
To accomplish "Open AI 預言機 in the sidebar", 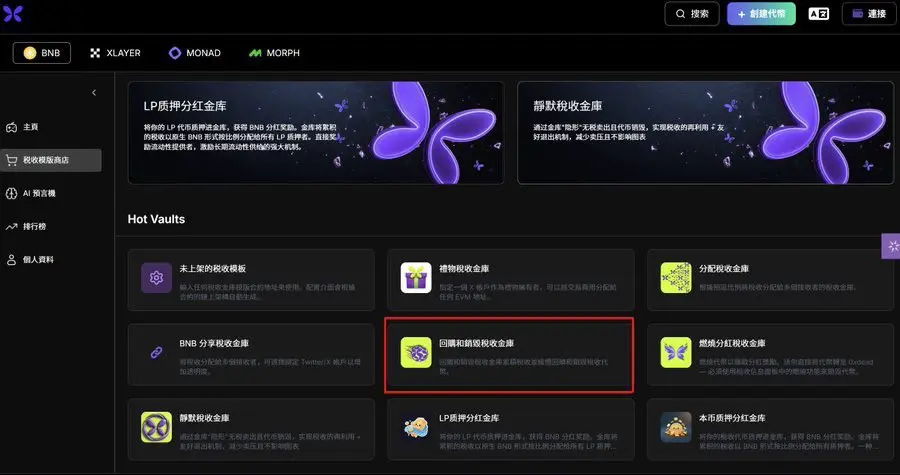I will coord(51,193).
